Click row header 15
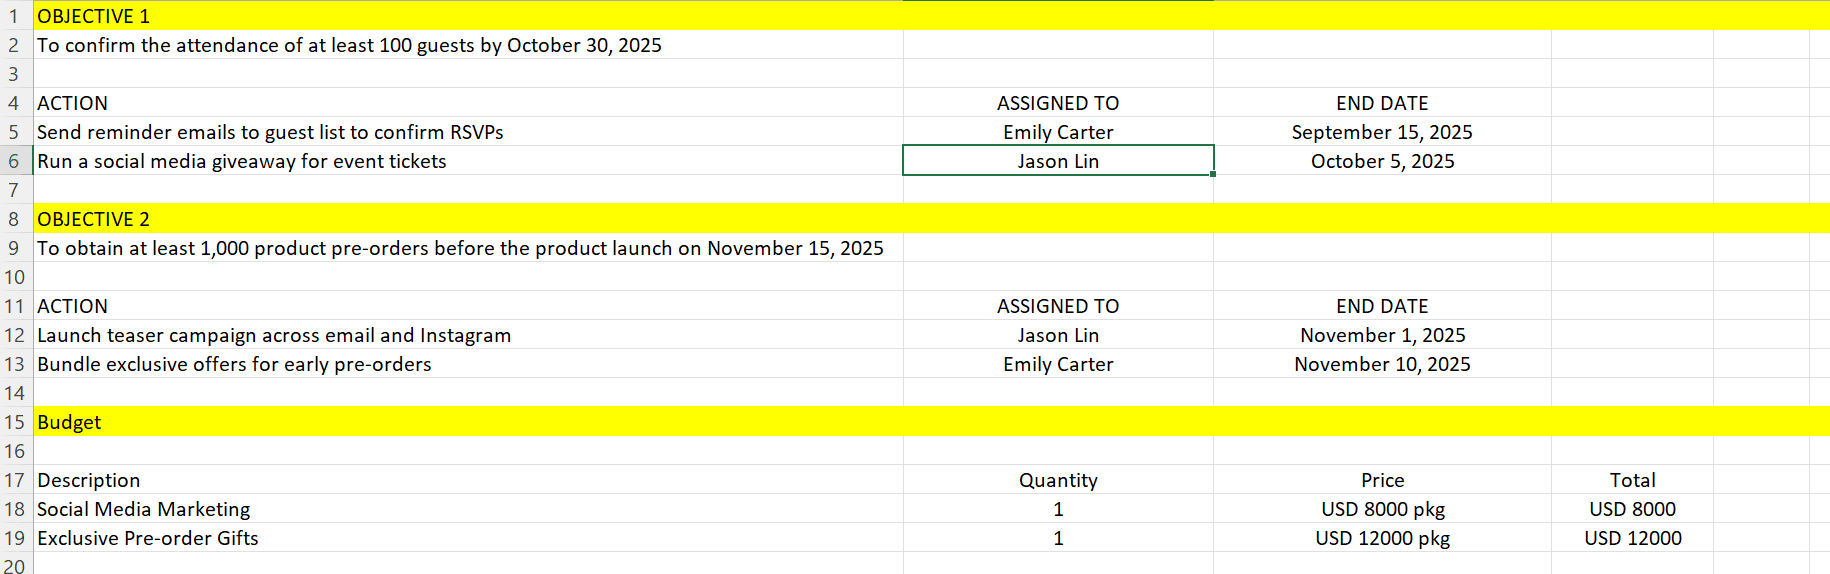1830x574 pixels. (14, 422)
